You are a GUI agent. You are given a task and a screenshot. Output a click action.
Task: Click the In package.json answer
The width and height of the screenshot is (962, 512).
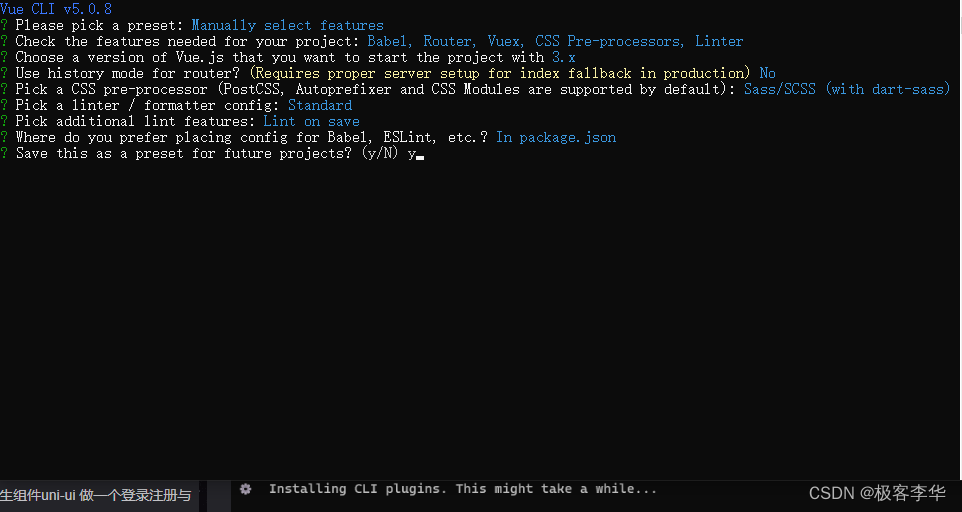556,137
